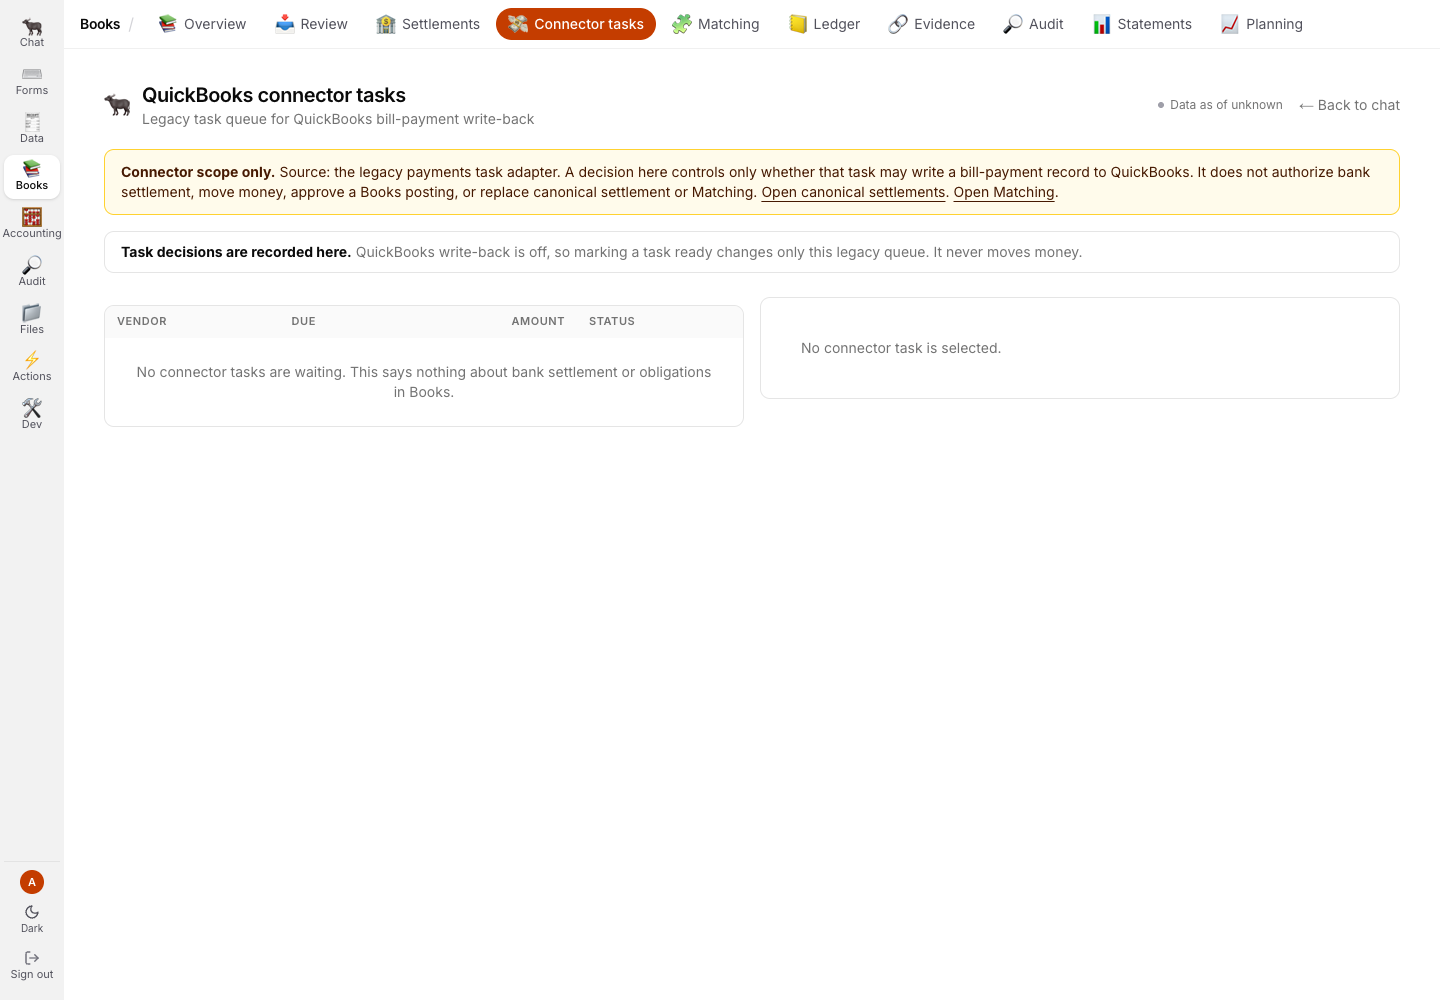Select Books in the sidebar
Screen dimensions: 1440x1000
pyautogui.click(x=32, y=177)
